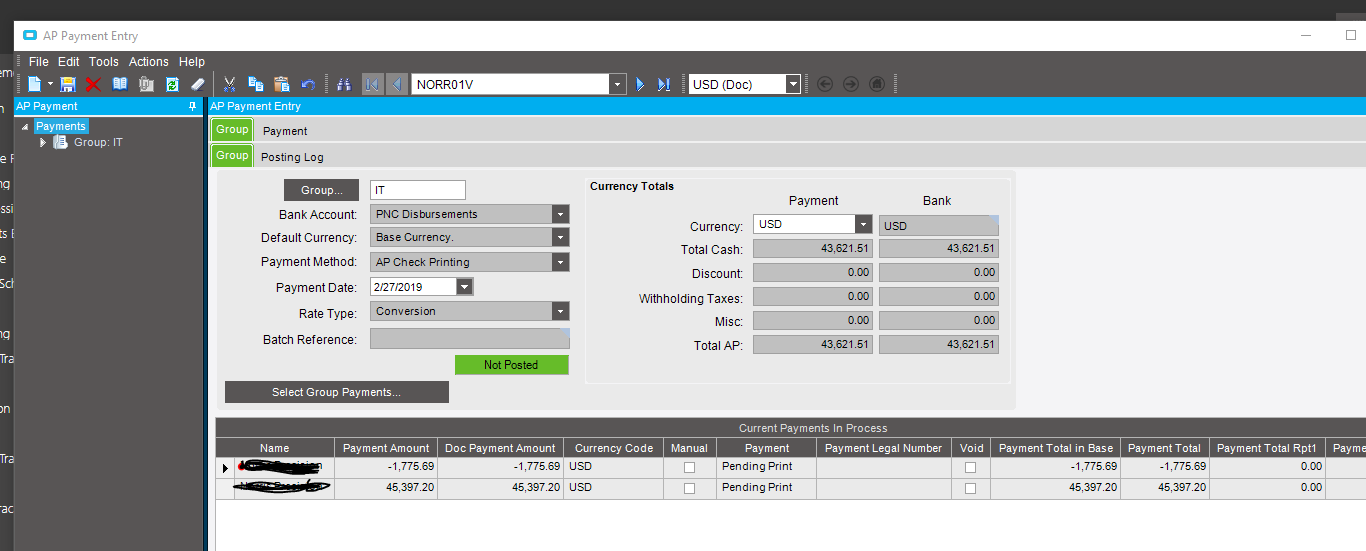The width and height of the screenshot is (1366, 551).
Task: Open the File menu
Action: (38, 62)
